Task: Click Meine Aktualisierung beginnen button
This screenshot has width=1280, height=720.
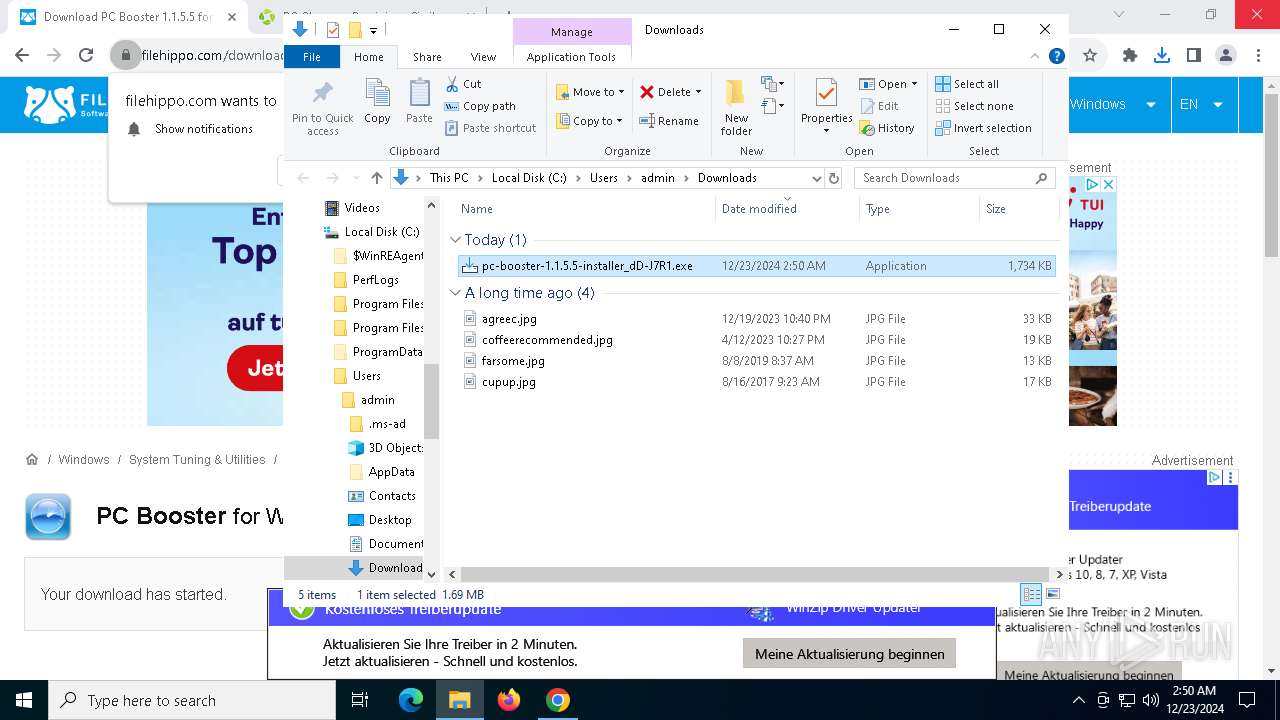Action: point(850,654)
